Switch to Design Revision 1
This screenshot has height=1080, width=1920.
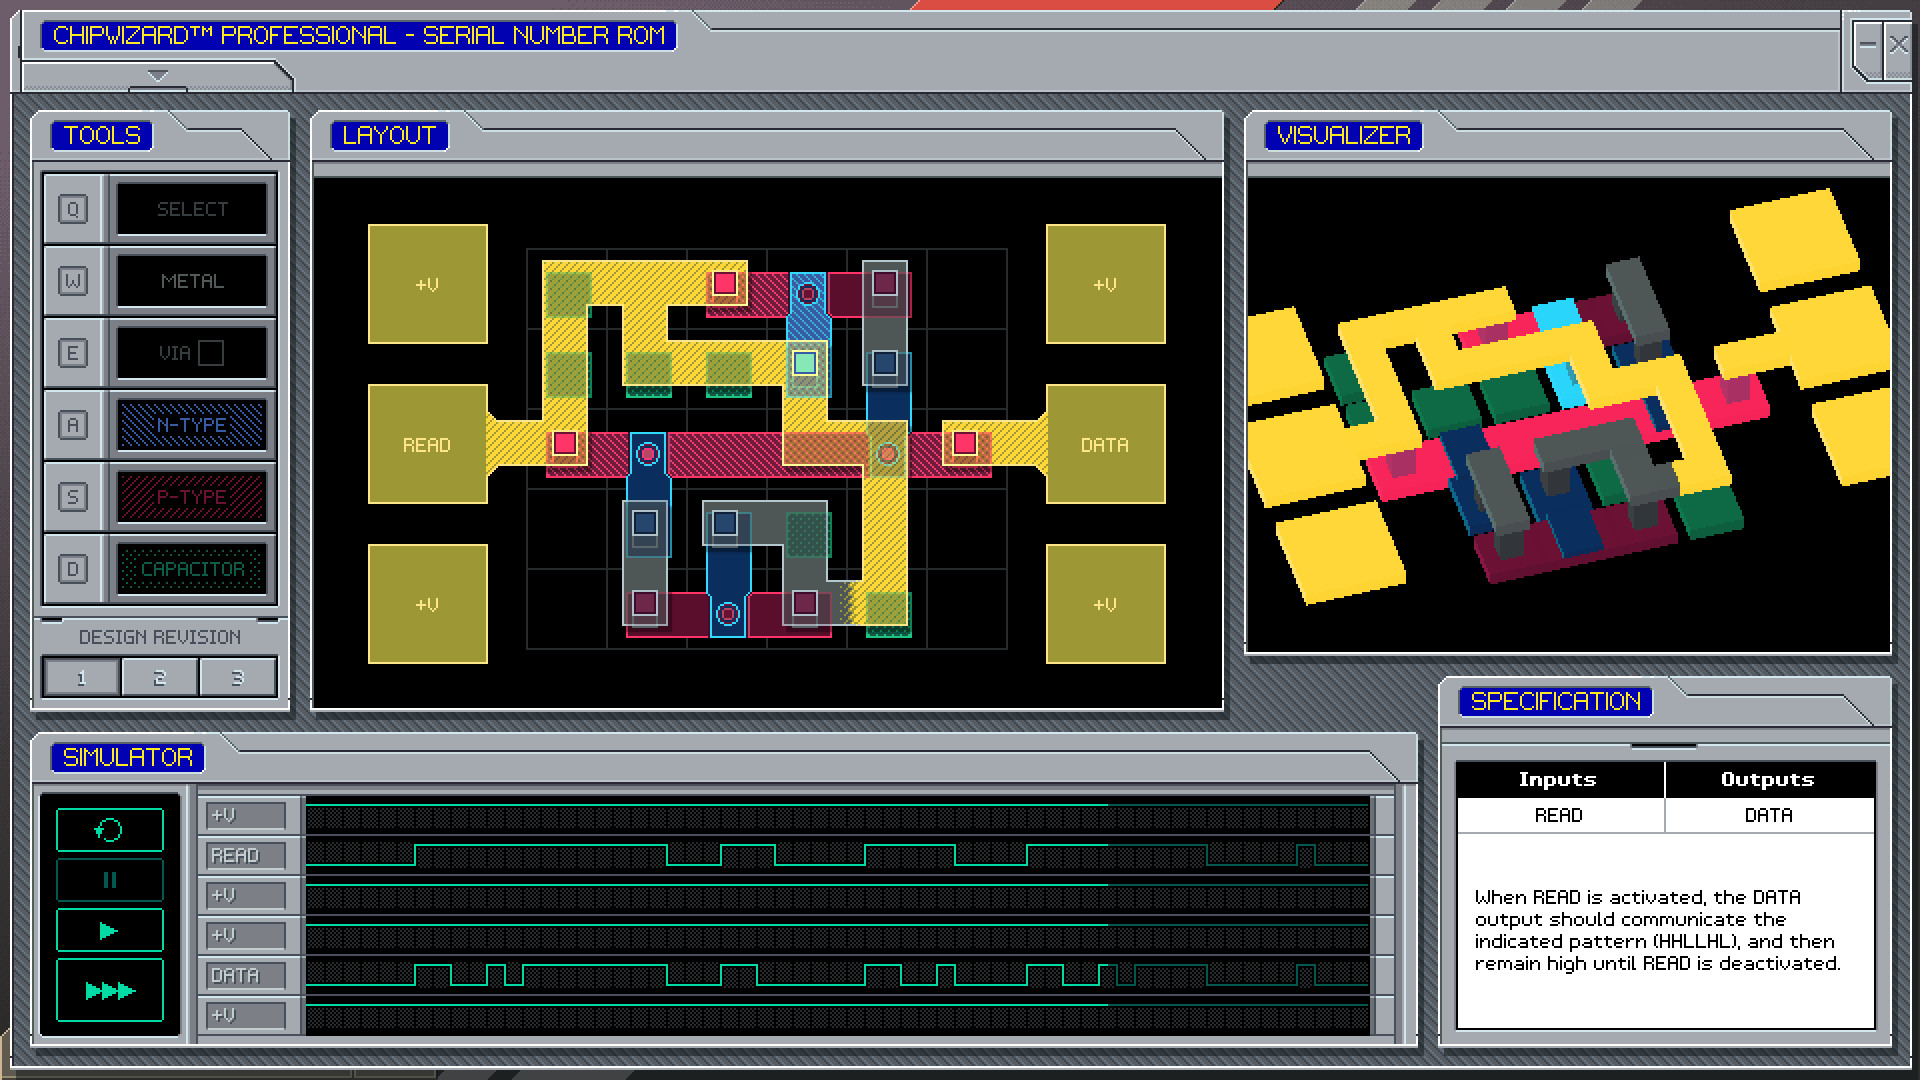tap(83, 676)
